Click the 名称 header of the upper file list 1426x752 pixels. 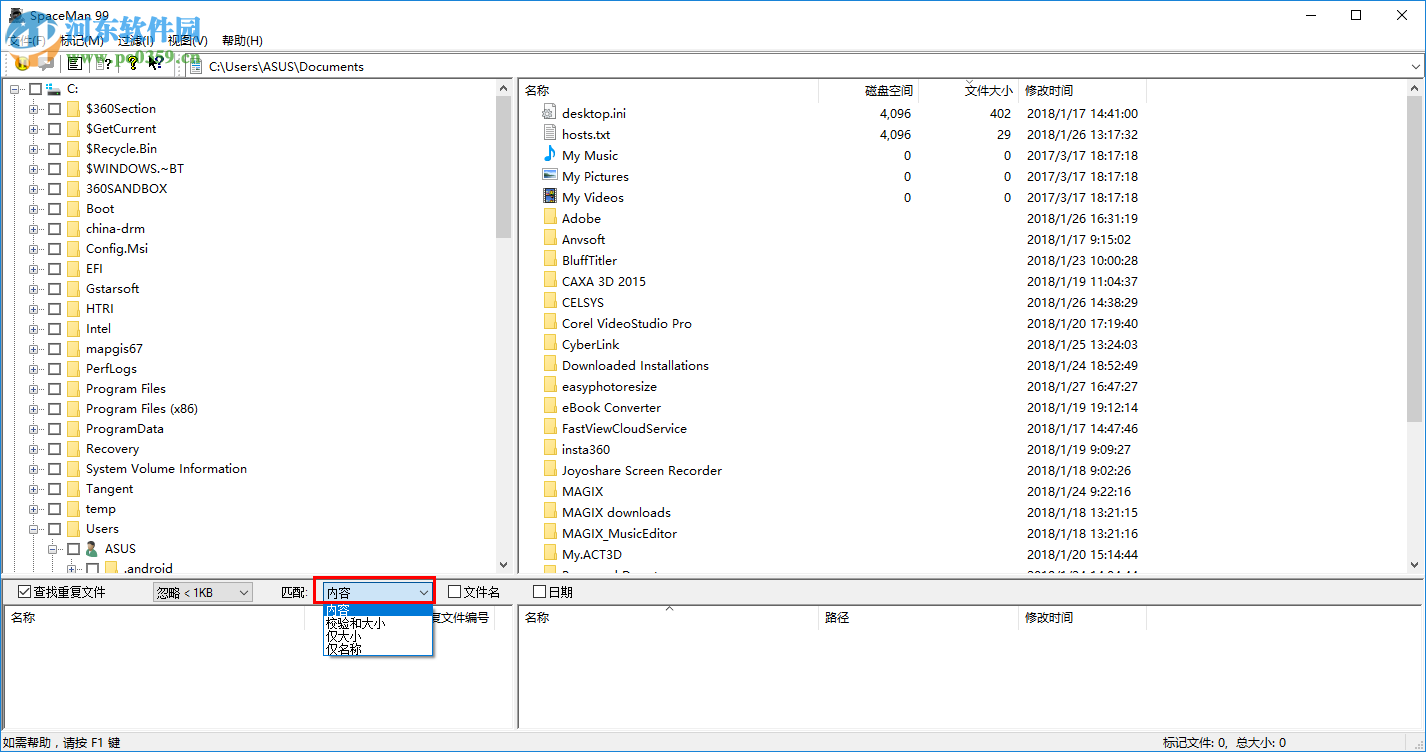pos(669,91)
